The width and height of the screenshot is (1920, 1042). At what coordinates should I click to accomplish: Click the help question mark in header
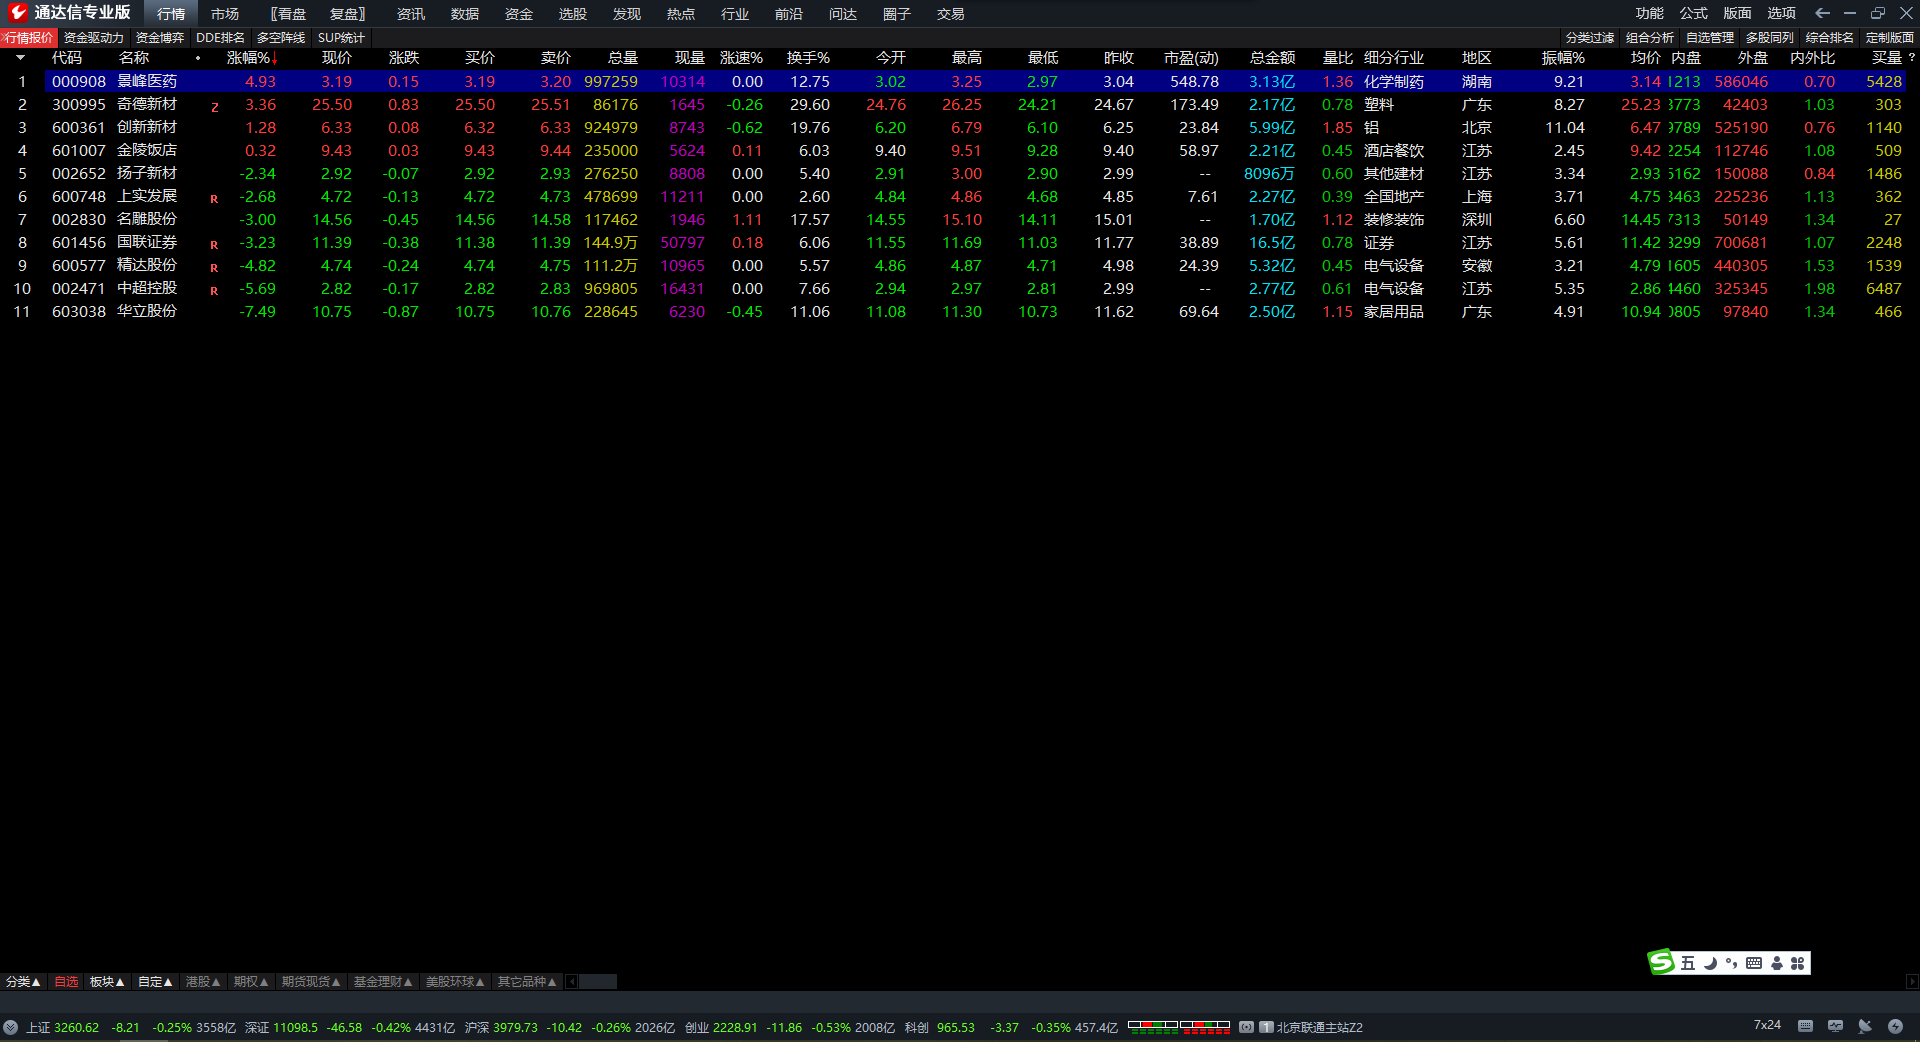(x=1912, y=58)
